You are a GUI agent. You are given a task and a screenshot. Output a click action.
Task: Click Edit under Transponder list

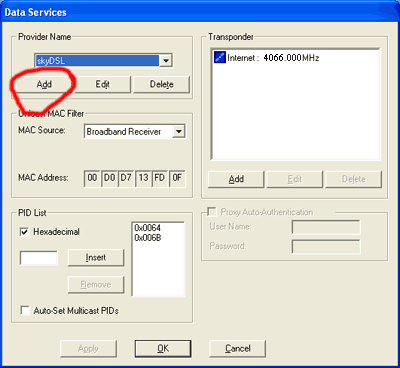coord(295,179)
